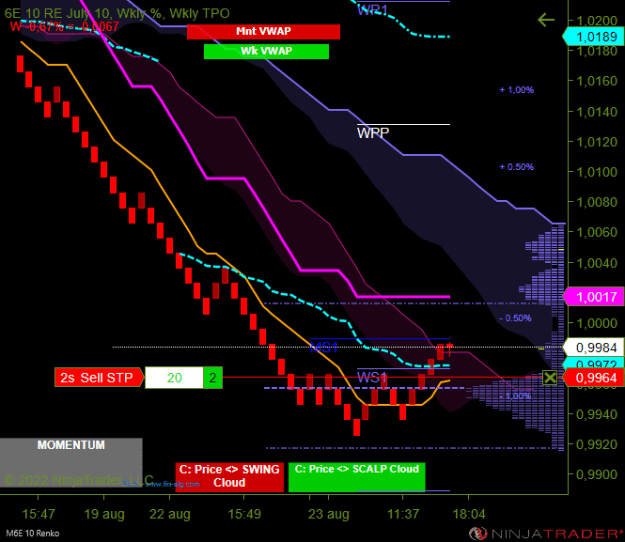This screenshot has width=625, height=542.
Task: Select the 1,0189 cyan price marker
Action: (594, 37)
